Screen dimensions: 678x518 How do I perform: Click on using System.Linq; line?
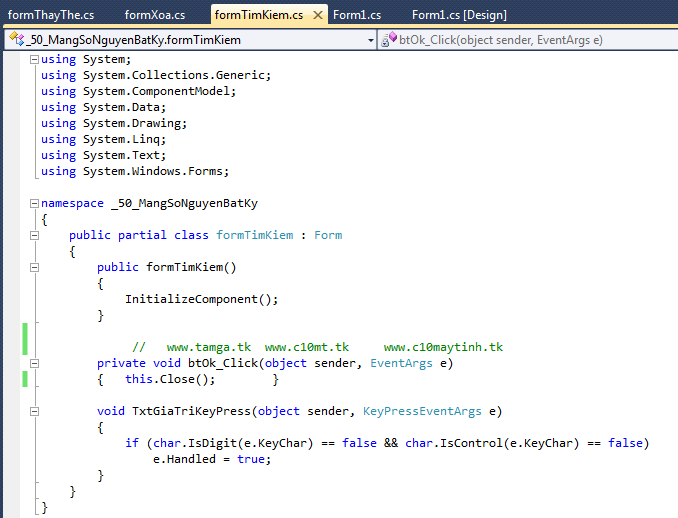(x=103, y=139)
